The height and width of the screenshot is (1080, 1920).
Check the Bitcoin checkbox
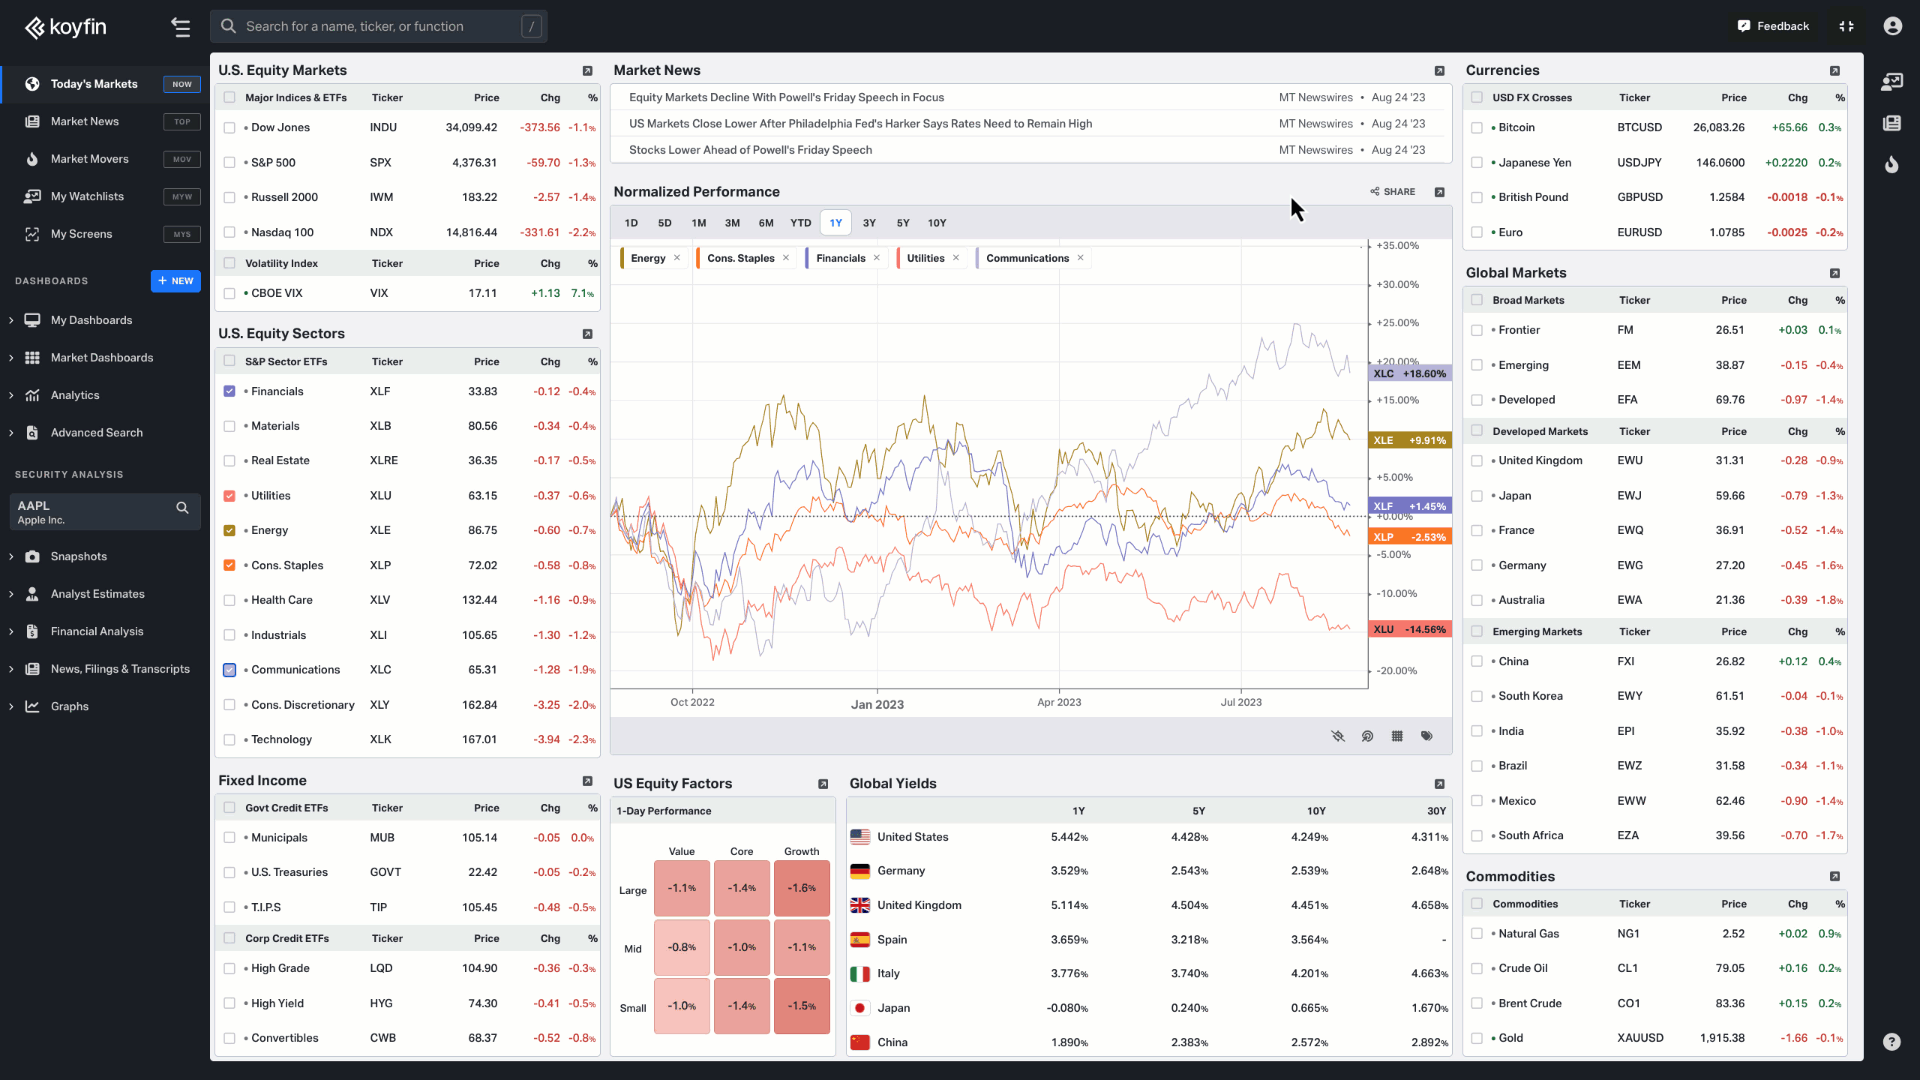(x=1477, y=128)
